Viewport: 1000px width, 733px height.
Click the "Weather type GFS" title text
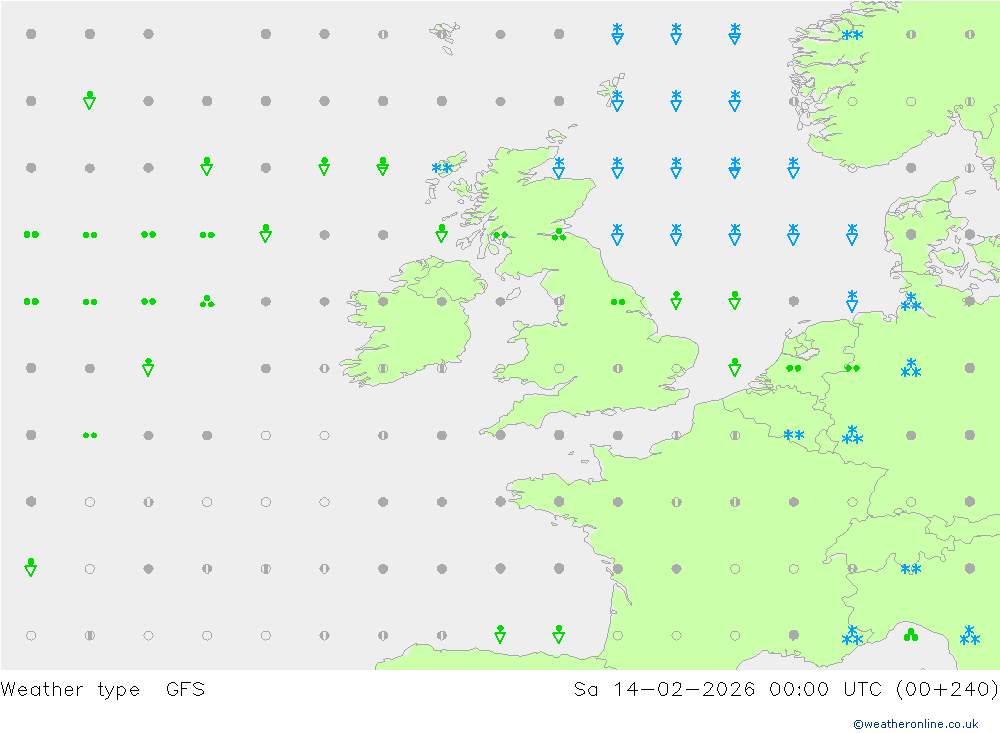[x=103, y=689]
